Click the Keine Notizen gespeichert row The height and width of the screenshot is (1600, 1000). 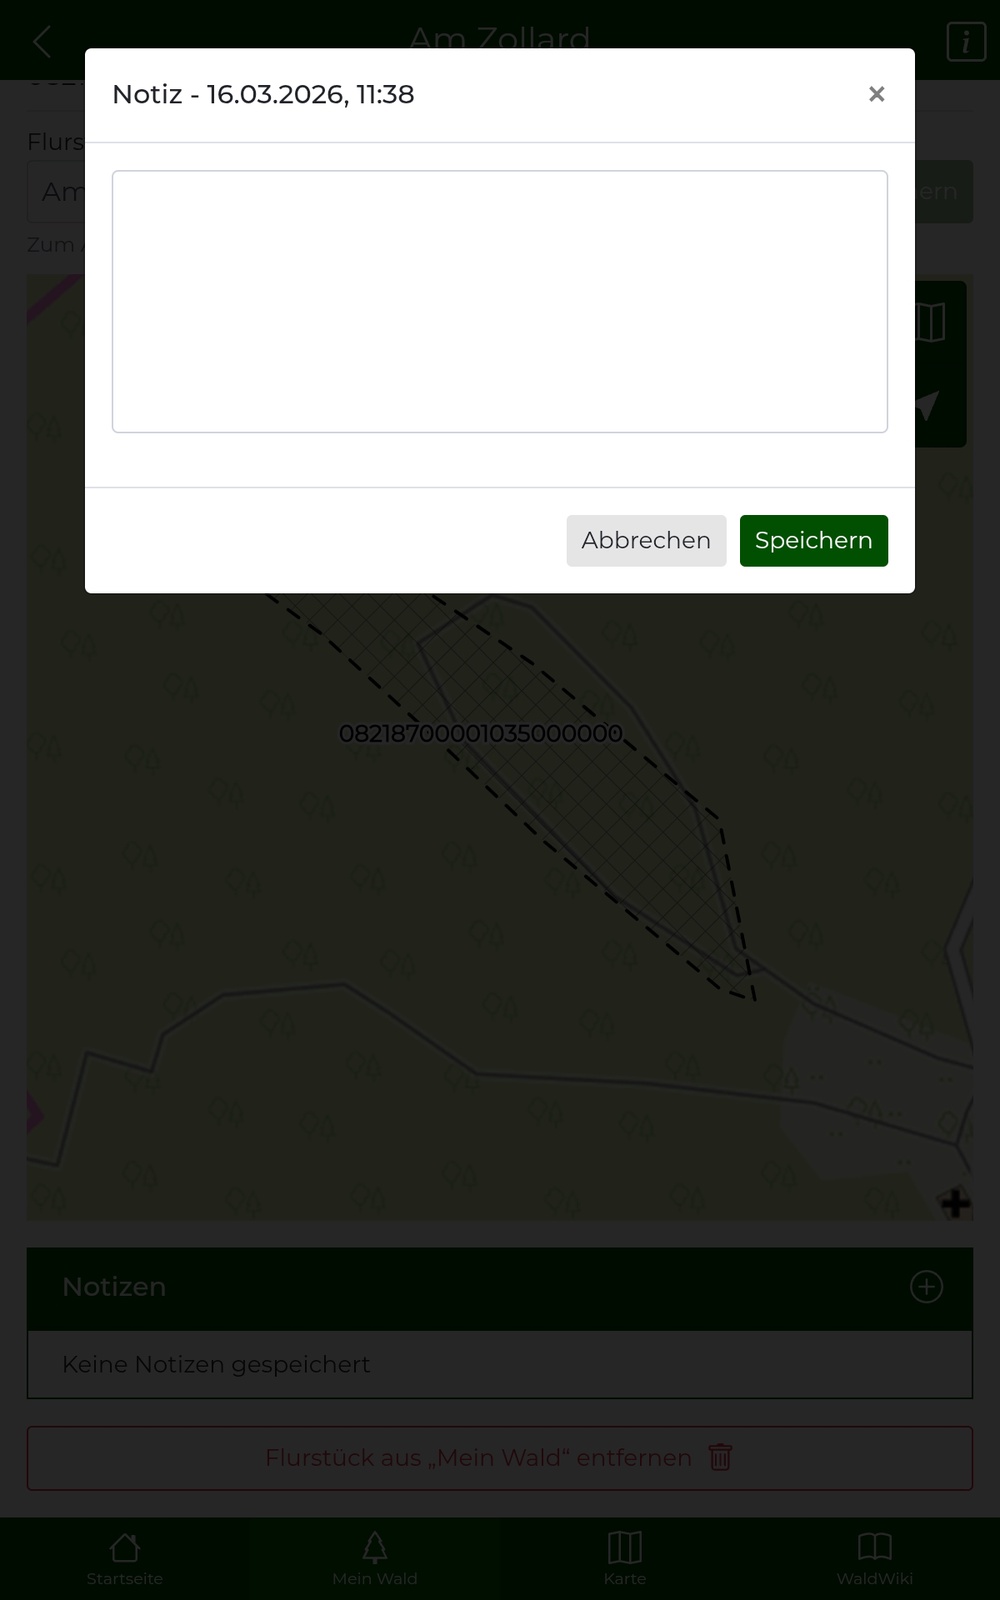[500, 1364]
